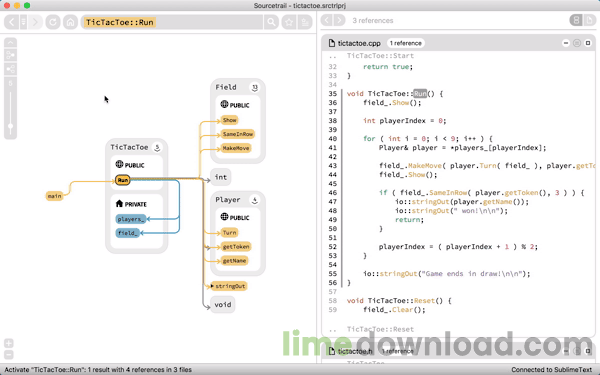Screen dimensions: 600x375
Task: Go back in navigation history
Action: pyautogui.click(x=11, y=22)
